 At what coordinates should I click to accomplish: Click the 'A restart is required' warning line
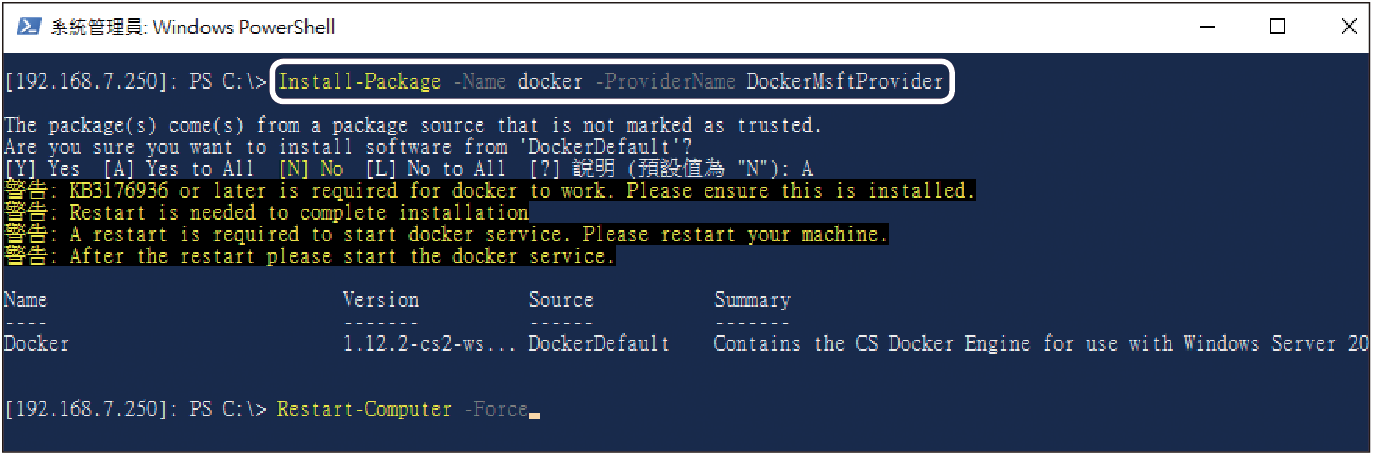tap(446, 234)
